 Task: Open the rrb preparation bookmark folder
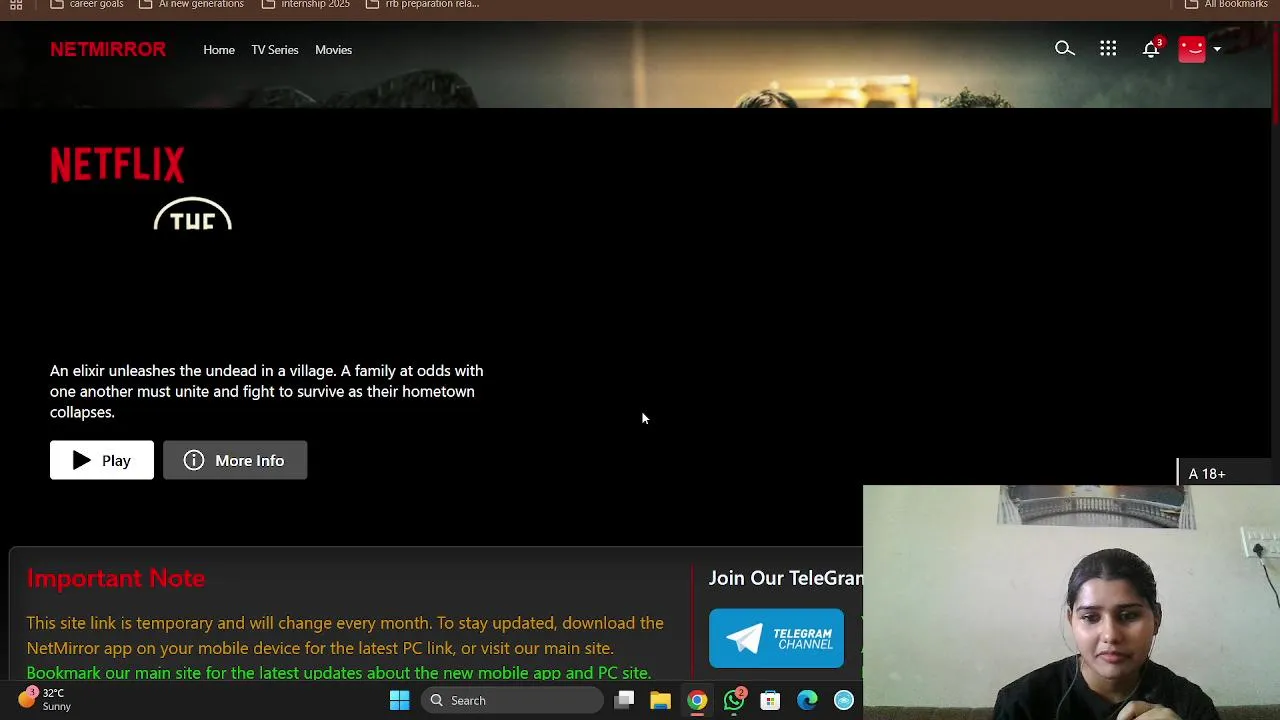423,5
